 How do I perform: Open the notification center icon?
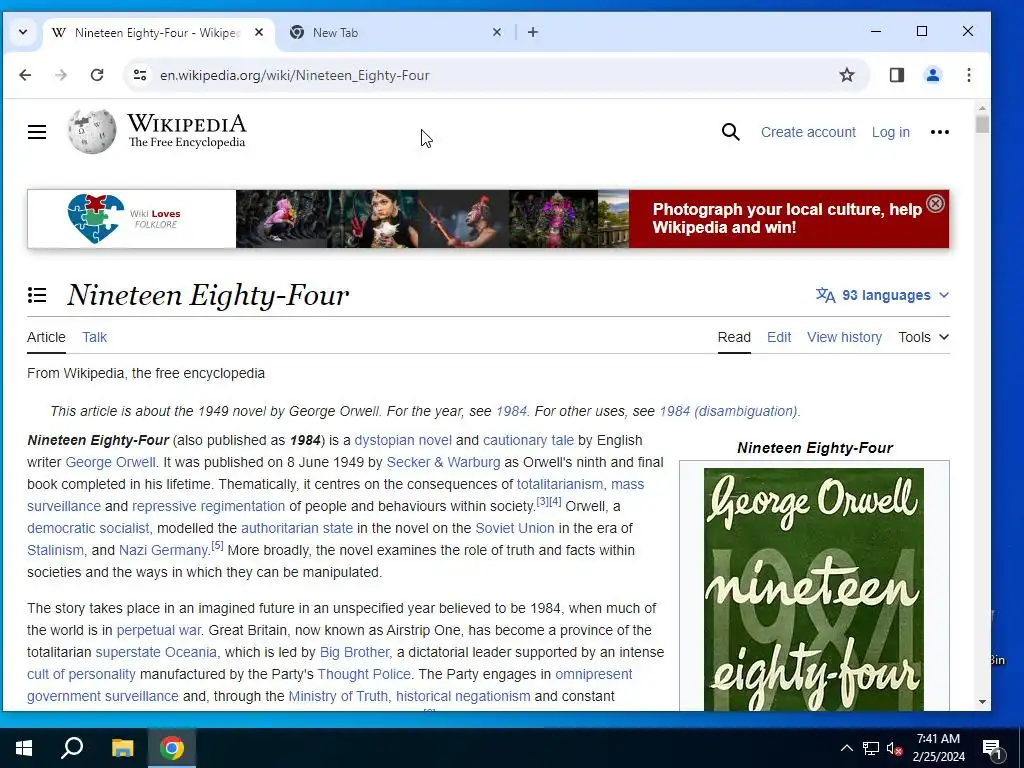[992, 748]
